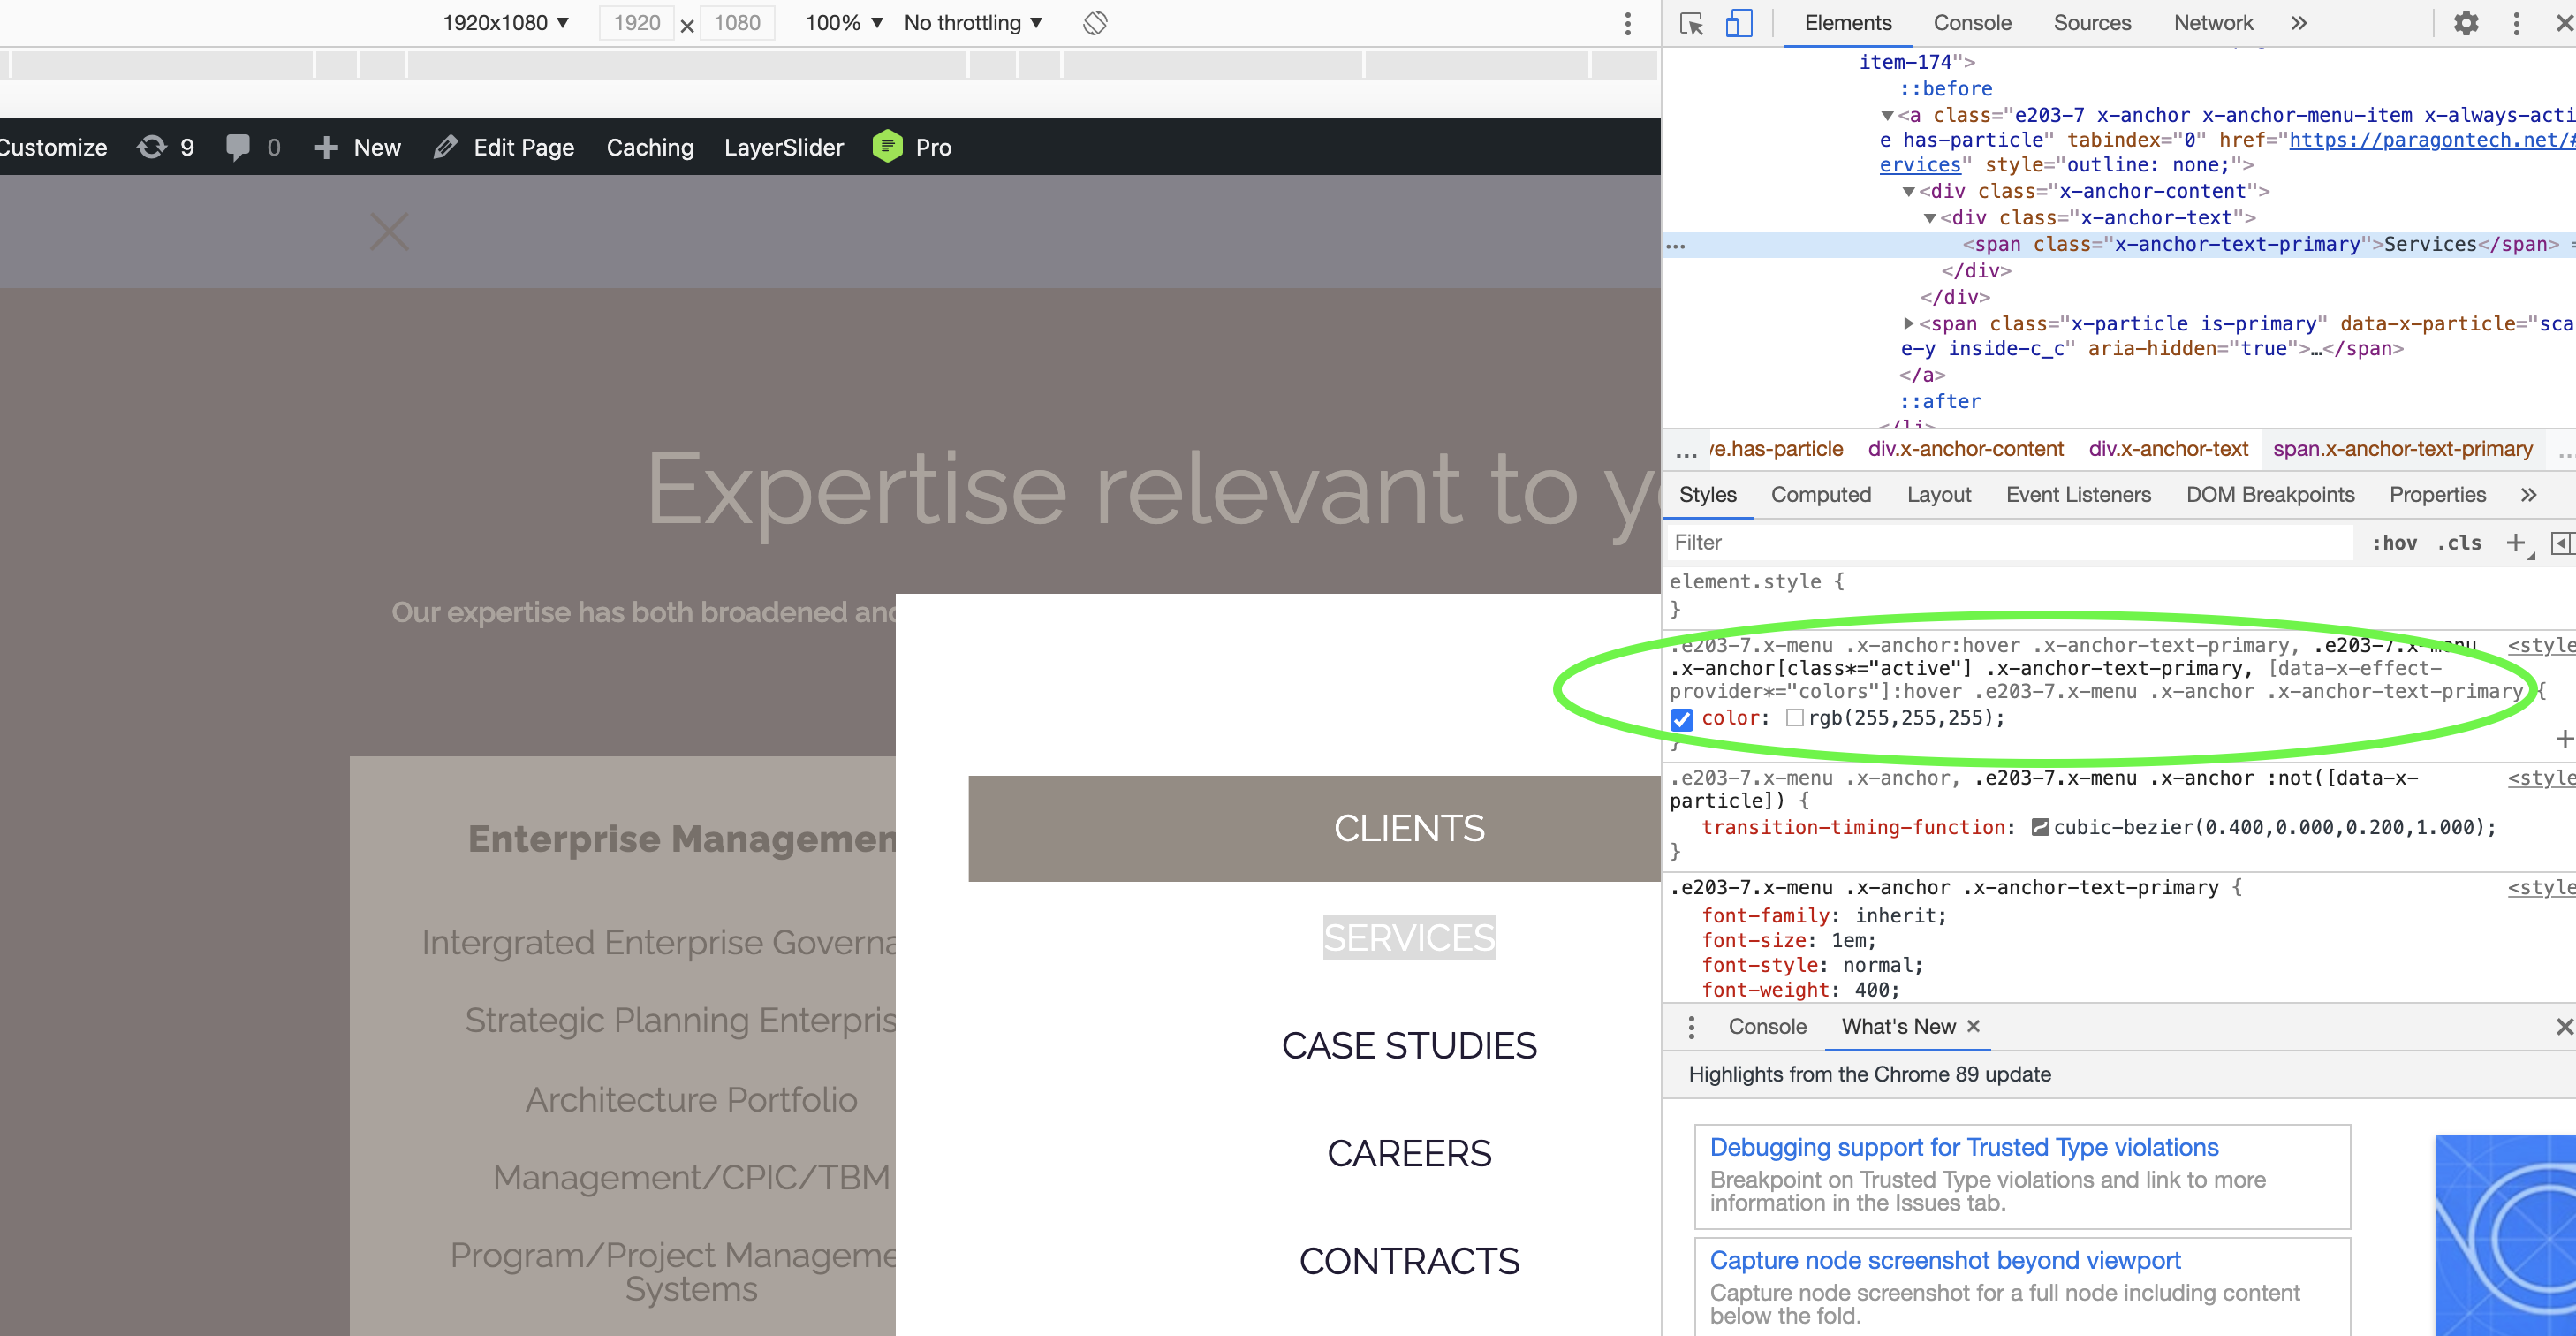Show more DevTools panel tabs chevron
The image size is (2576, 1336).
2299,23
